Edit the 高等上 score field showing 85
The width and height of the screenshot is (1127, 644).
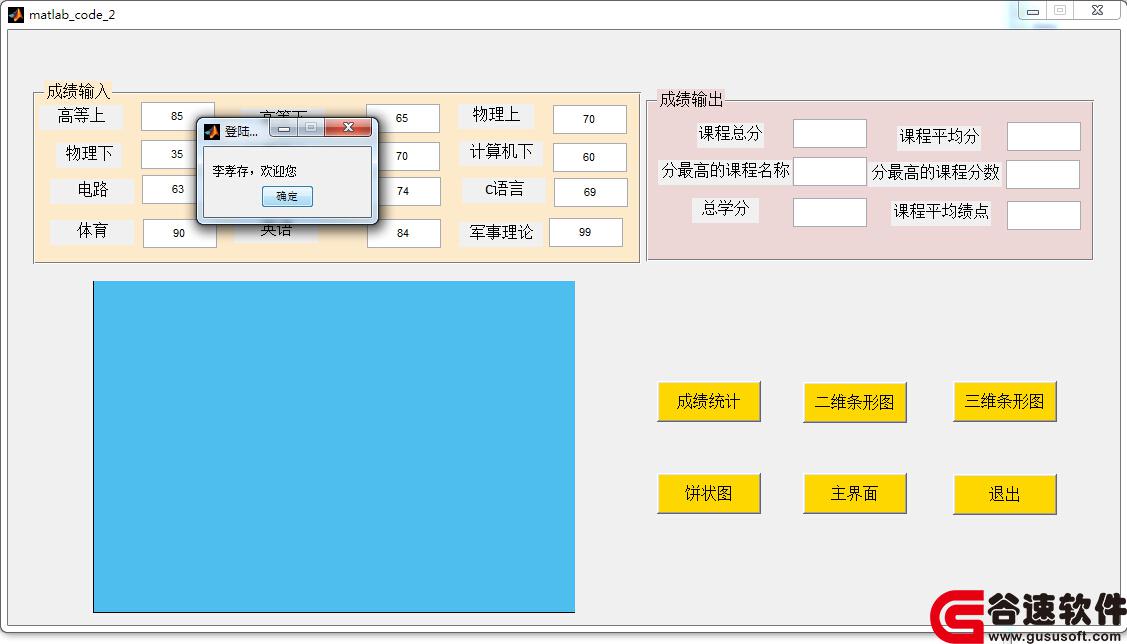pyautogui.click(x=178, y=116)
